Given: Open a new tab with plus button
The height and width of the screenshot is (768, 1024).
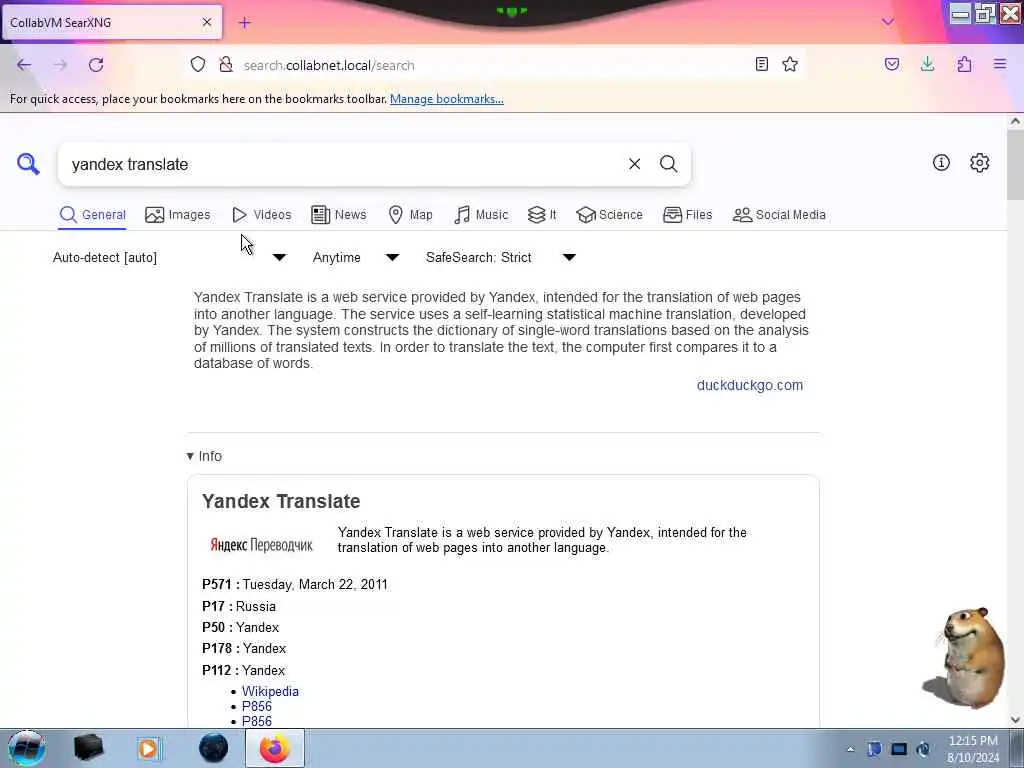Looking at the screenshot, I should (244, 23).
